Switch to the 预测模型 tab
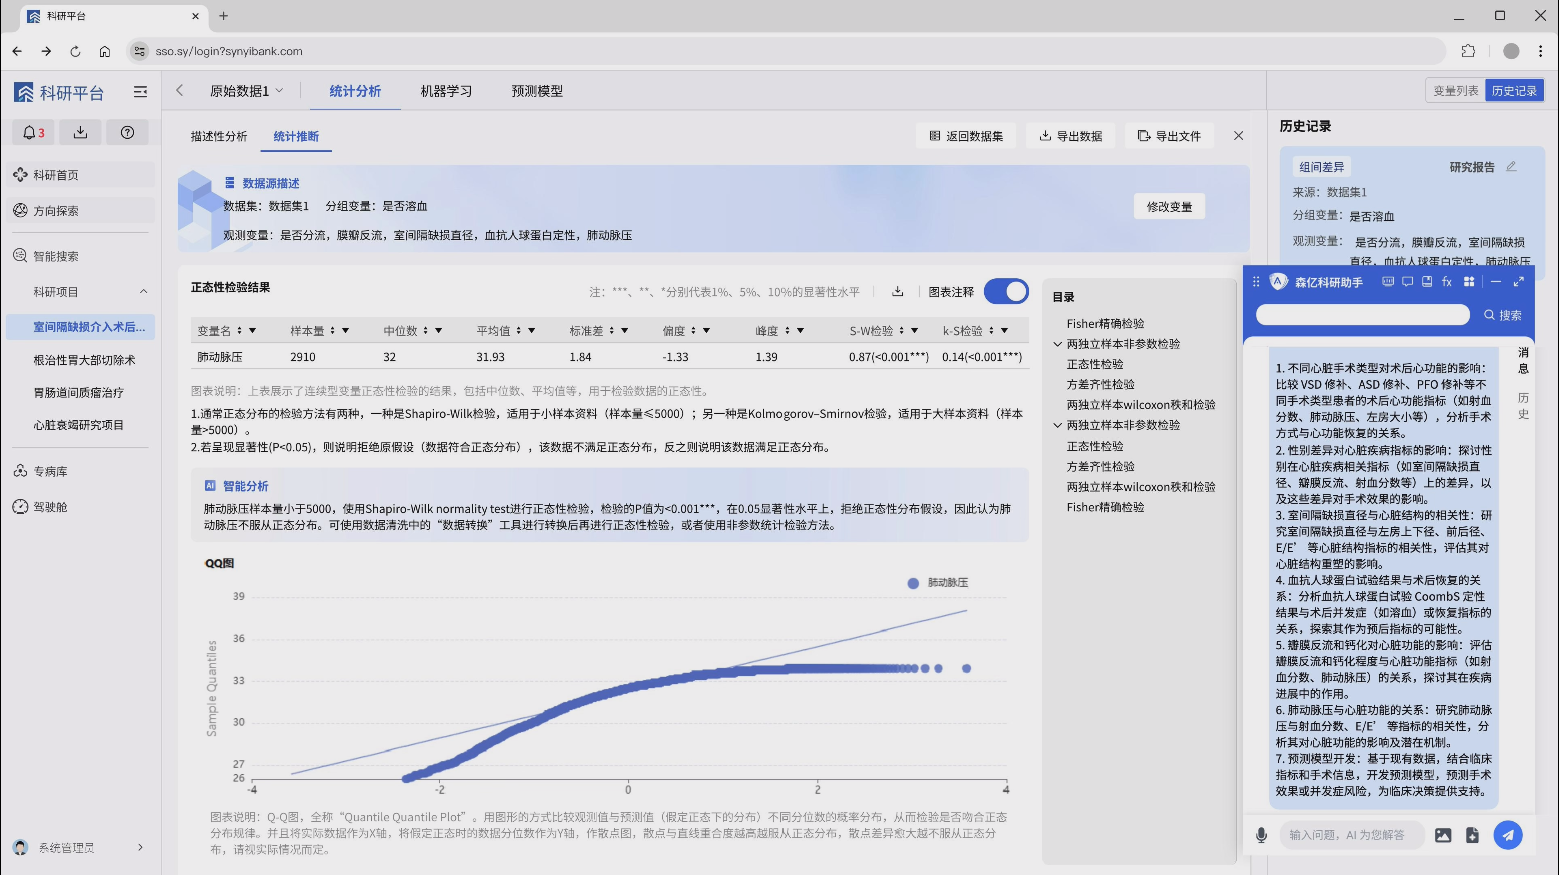The image size is (1559, 875). pyautogui.click(x=537, y=91)
